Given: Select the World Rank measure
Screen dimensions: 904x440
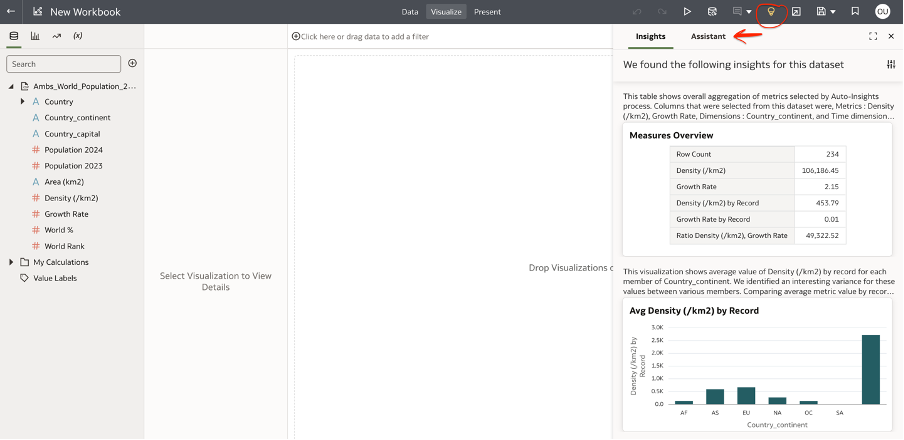Looking at the screenshot, I should (64, 246).
